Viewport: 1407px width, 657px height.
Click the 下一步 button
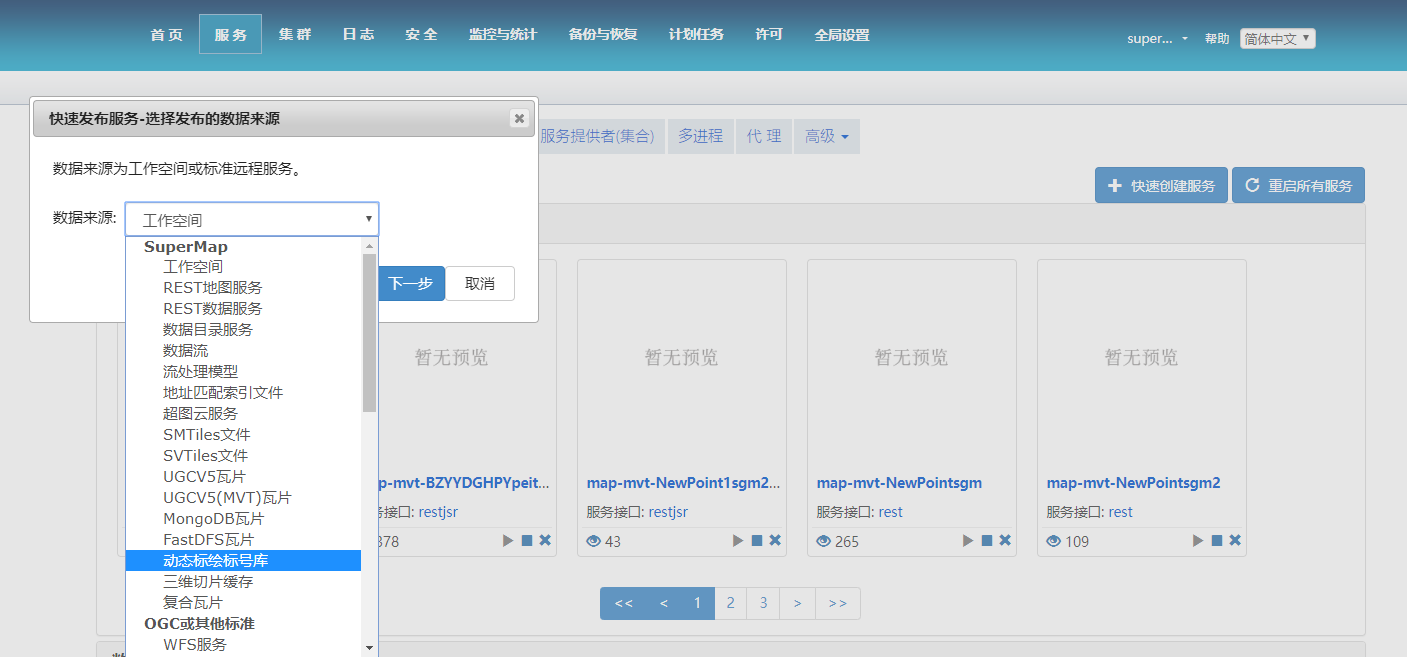pos(412,283)
